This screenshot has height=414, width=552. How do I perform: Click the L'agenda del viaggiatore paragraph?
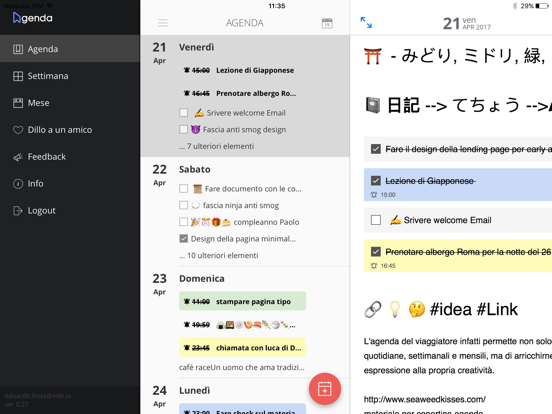(458, 356)
